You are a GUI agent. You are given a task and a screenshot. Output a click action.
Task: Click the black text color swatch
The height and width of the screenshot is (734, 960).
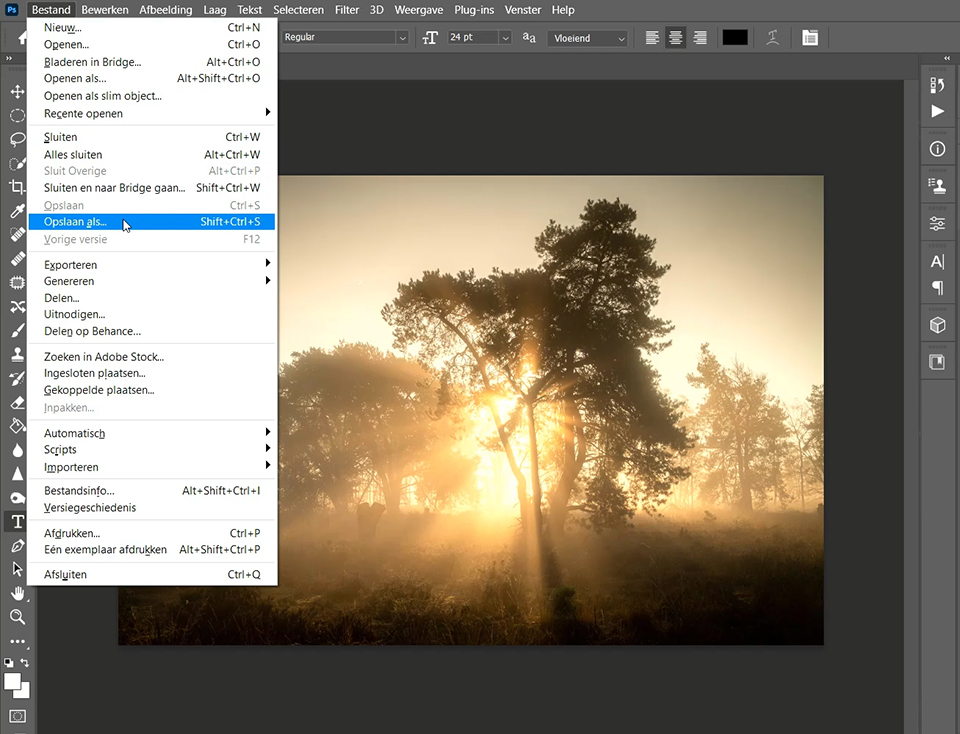pyautogui.click(x=735, y=38)
